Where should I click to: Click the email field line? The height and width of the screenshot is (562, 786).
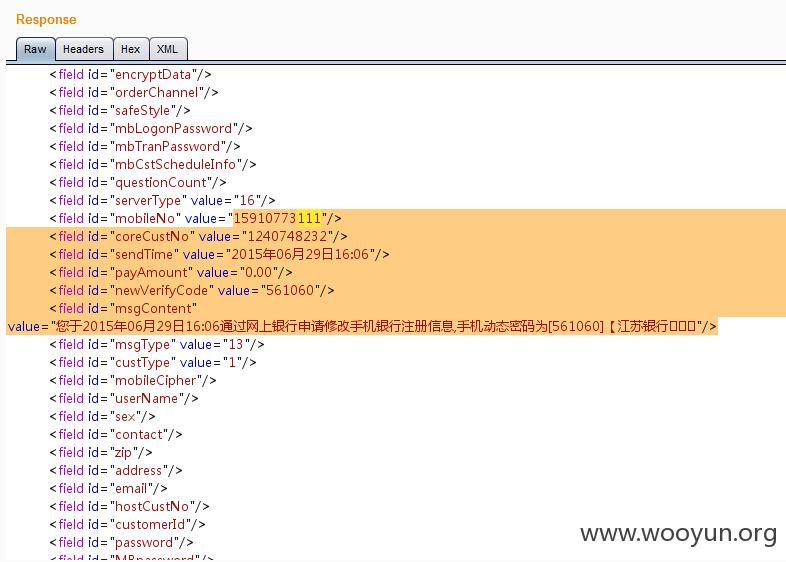tap(108, 489)
